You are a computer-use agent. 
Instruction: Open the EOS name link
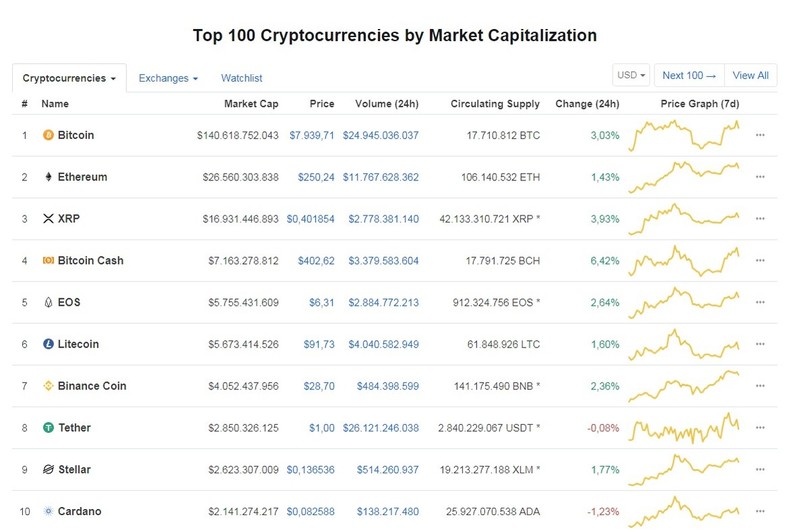[x=69, y=302]
